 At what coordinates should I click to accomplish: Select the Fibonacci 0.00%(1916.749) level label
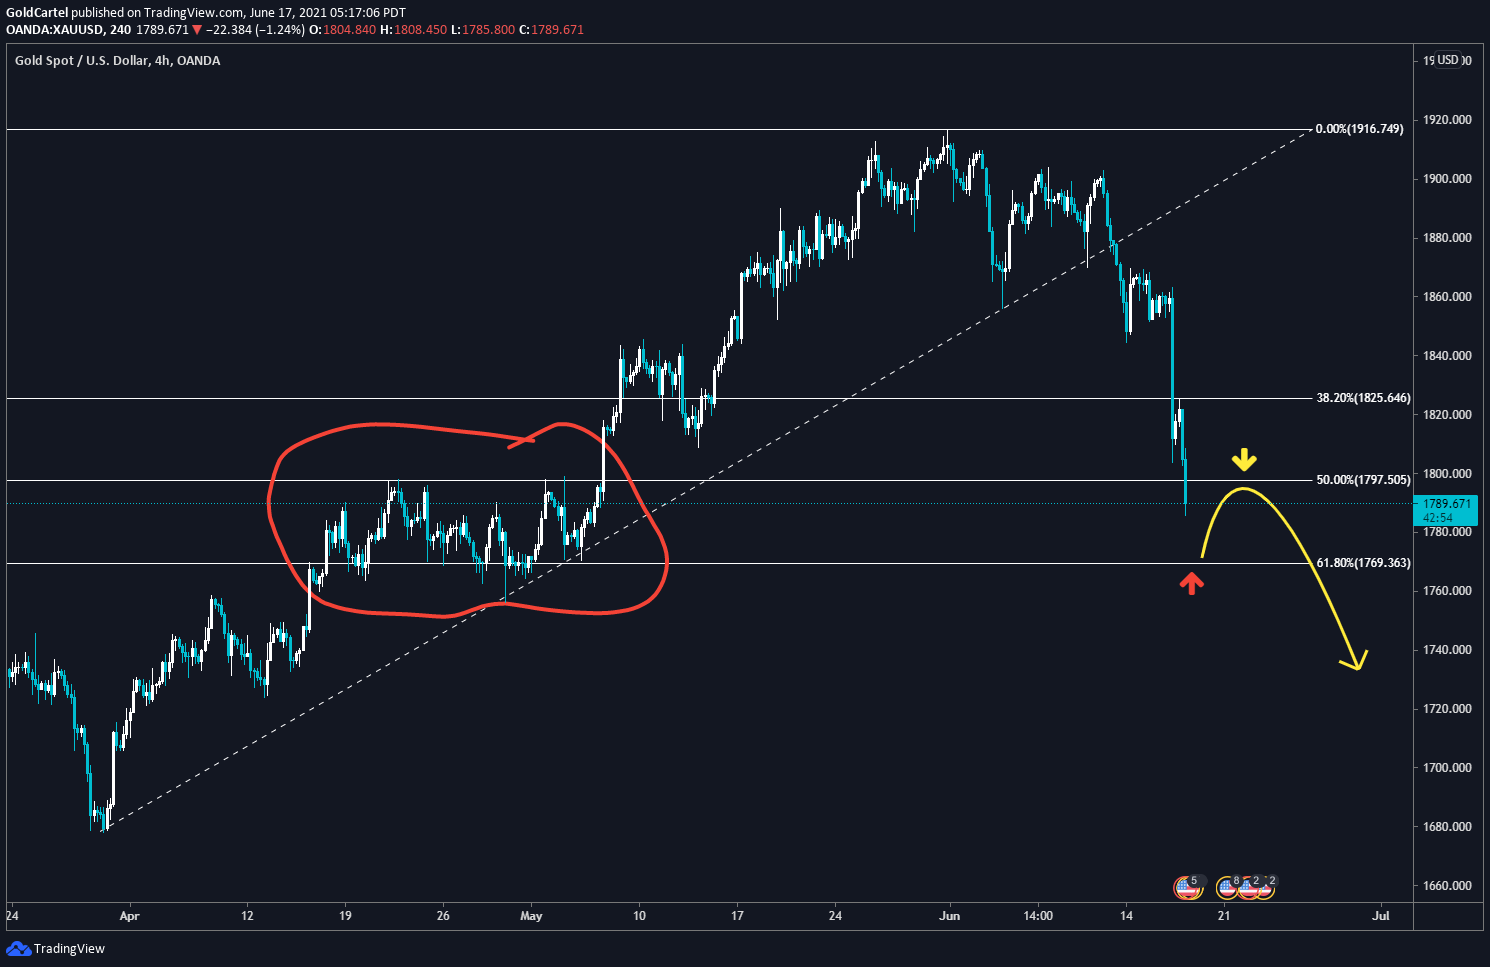click(1359, 129)
